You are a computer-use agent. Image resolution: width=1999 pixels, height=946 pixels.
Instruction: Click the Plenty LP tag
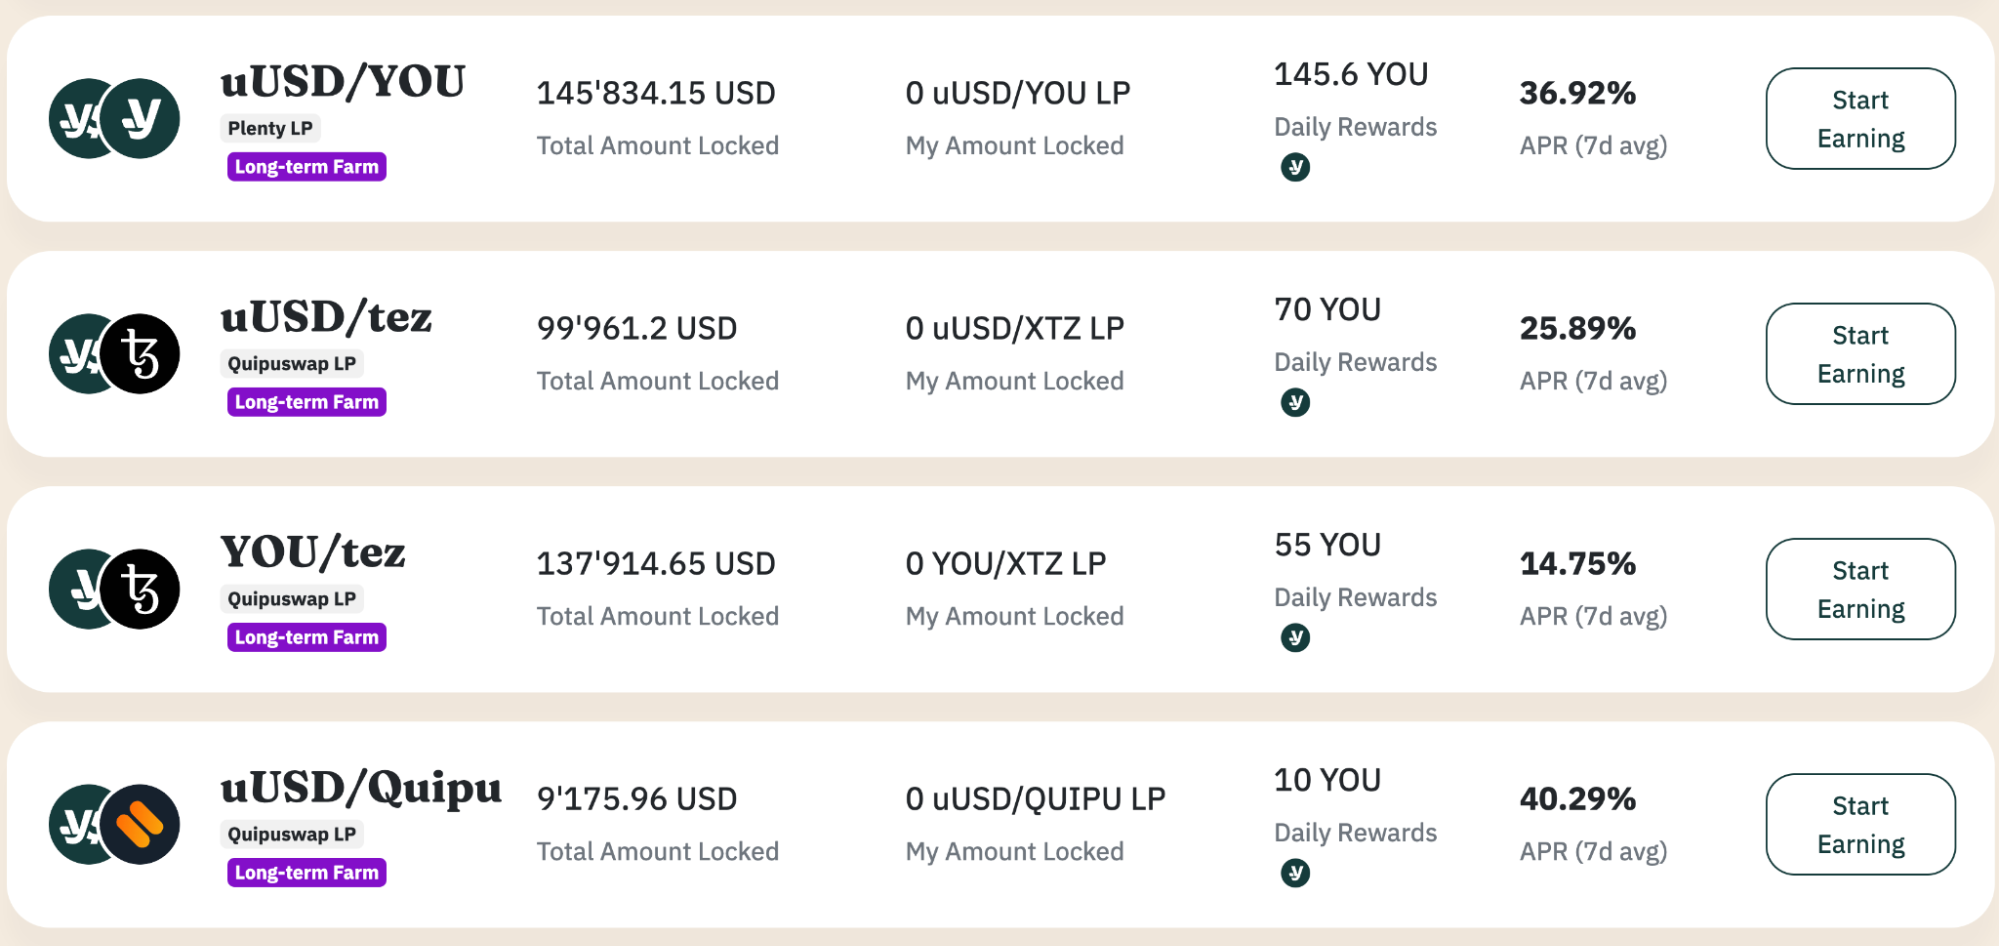(x=270, y=128)
